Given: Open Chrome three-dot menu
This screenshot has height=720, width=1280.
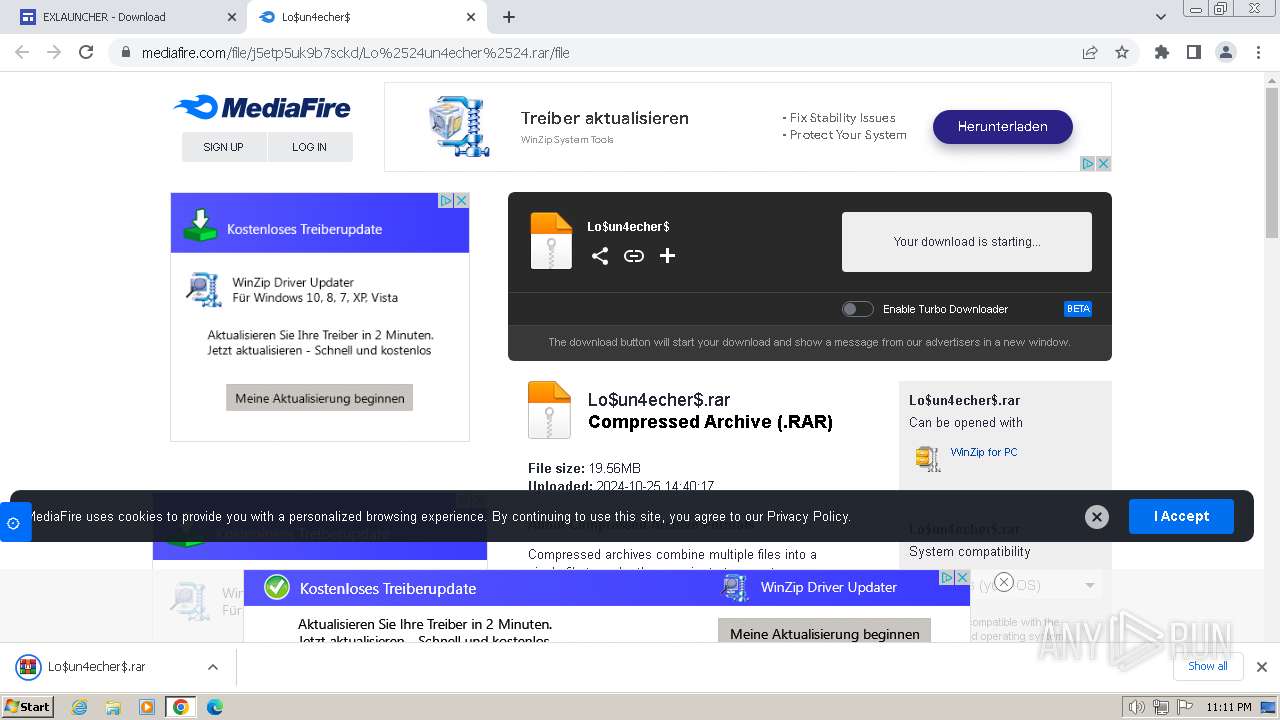Looking at the screenshot, I should 1259,52.
